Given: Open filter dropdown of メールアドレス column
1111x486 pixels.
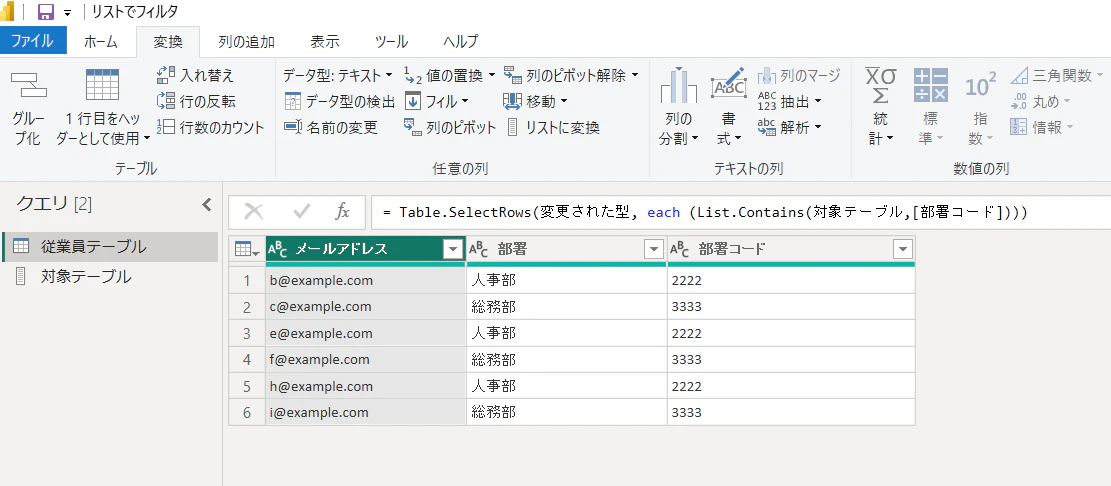Looking at the screenshot, I should pyautogui.click(x=453, y=249).
